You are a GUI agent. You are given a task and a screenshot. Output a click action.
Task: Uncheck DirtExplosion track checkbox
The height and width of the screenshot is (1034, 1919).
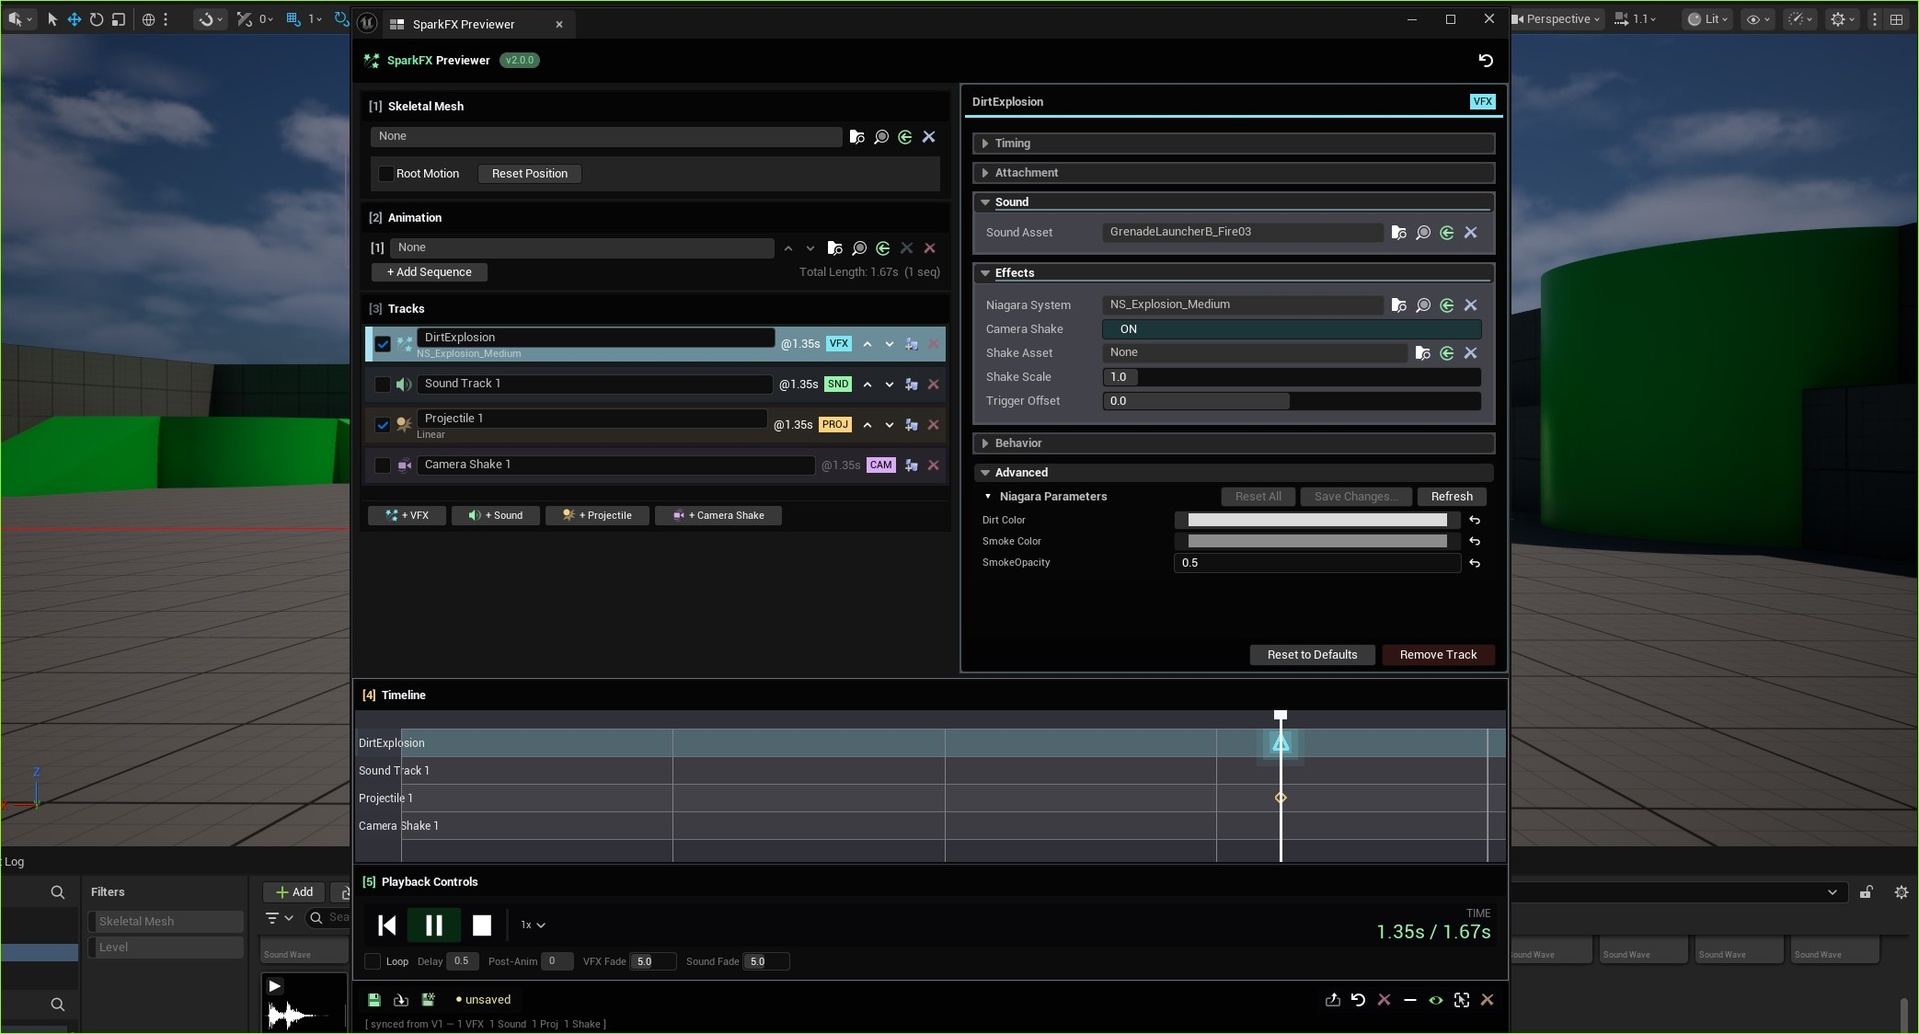[383, 344]
